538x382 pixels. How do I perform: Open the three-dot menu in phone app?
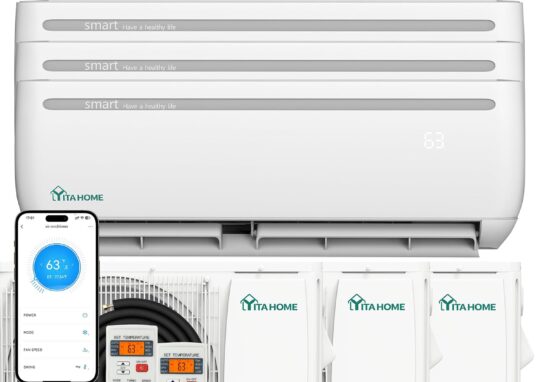click(91, 227)
